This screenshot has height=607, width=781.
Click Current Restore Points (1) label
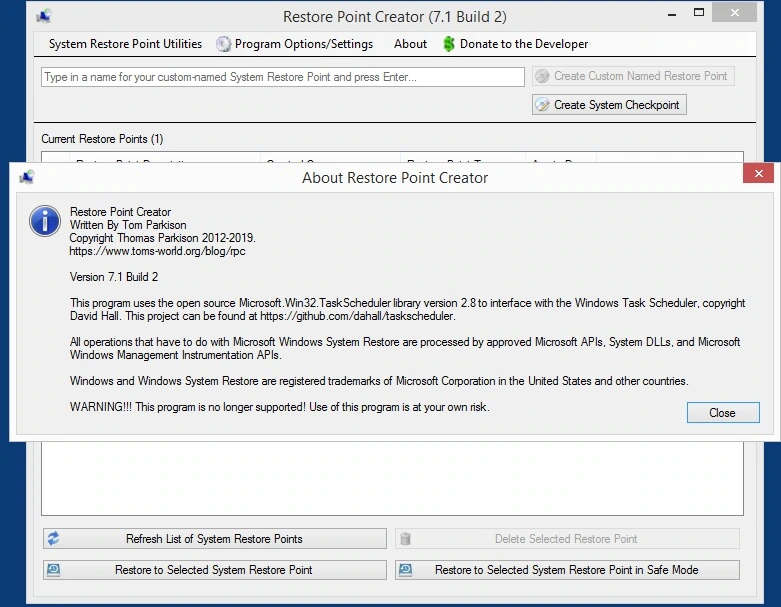102,139
